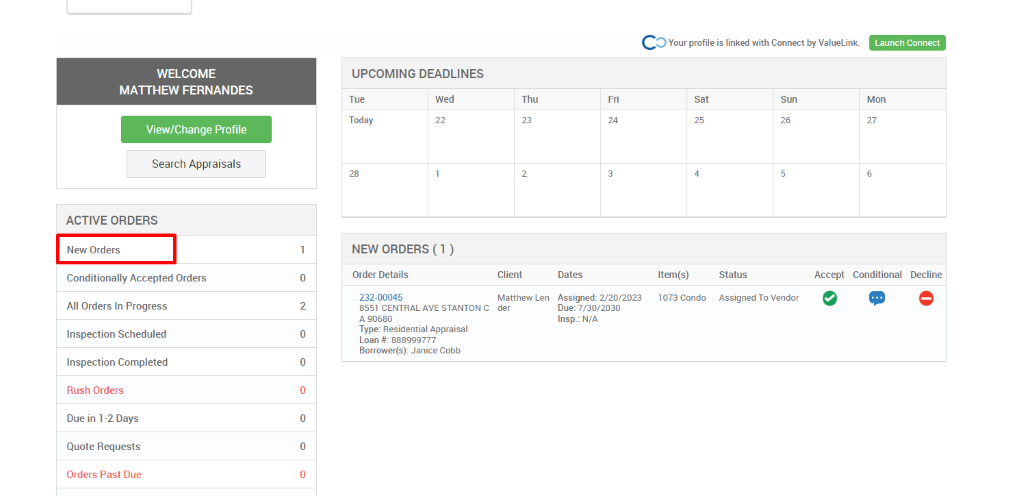This screenshot has width=1024, height=496.
Task: Click Order Details column header
Action: [x=380, y=275]
